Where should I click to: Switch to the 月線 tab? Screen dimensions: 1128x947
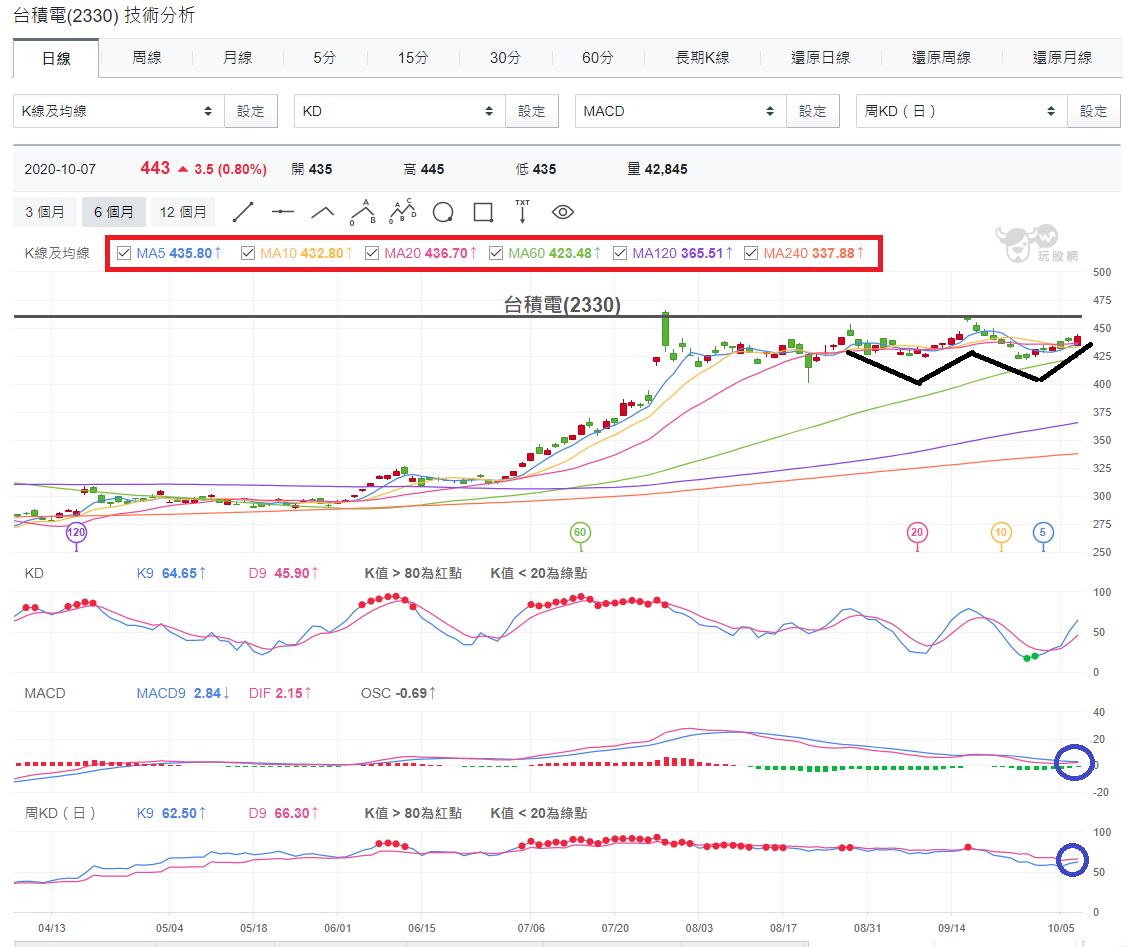(237, 58)
